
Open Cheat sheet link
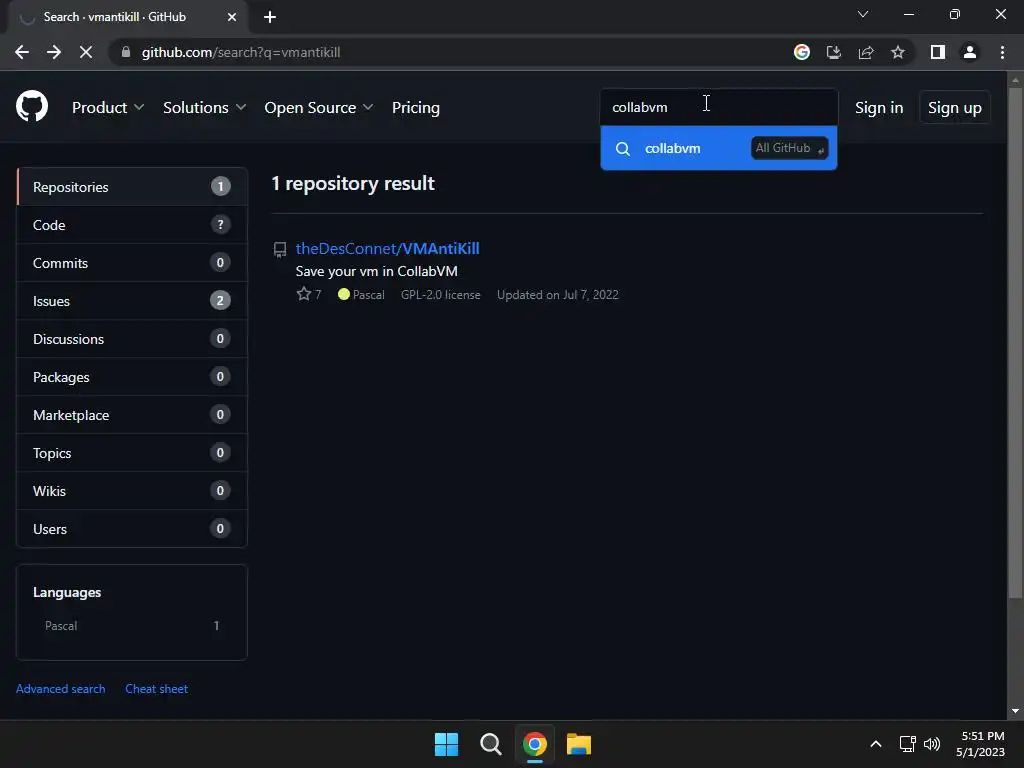click(156, 689)
